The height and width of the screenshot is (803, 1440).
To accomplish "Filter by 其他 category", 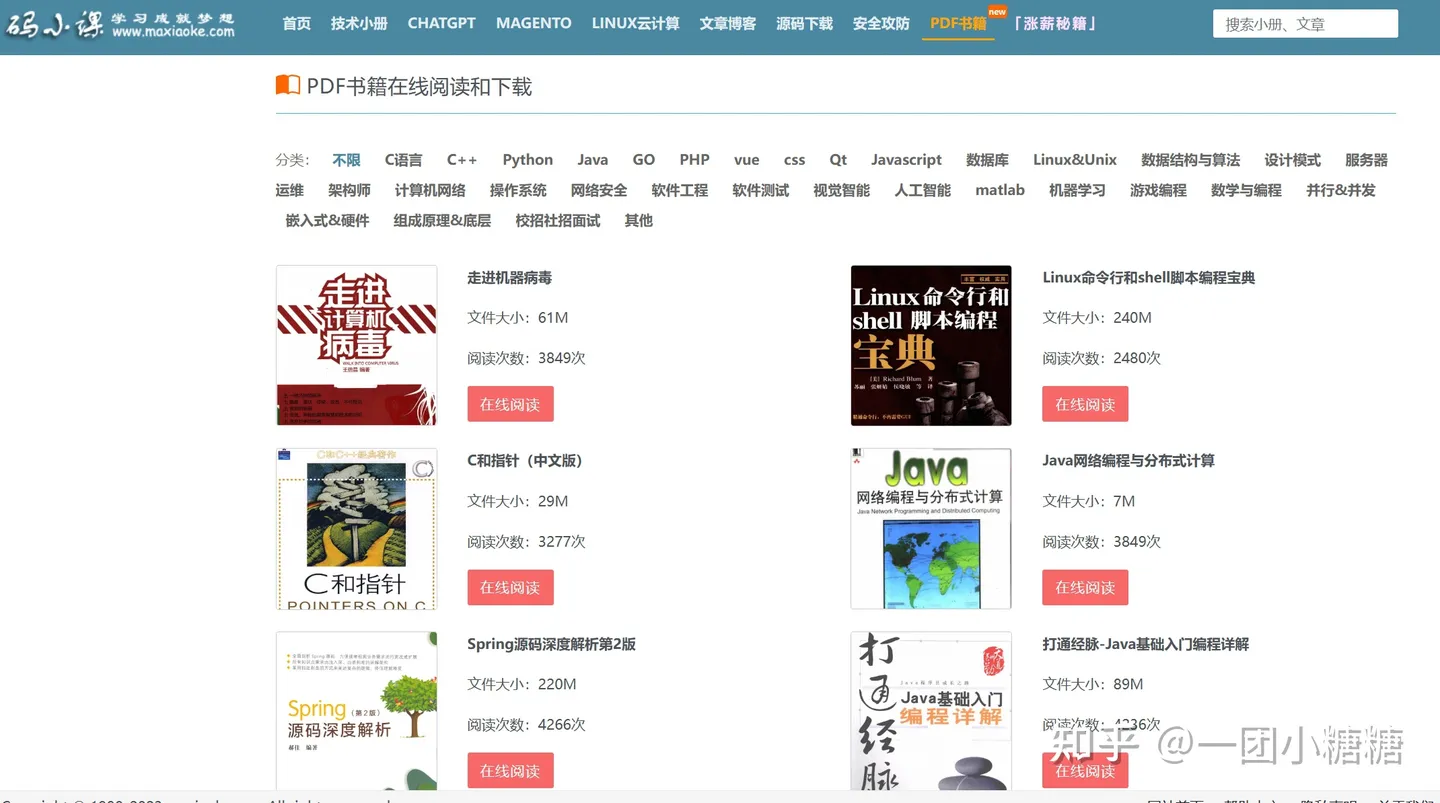I will point(639,220).
